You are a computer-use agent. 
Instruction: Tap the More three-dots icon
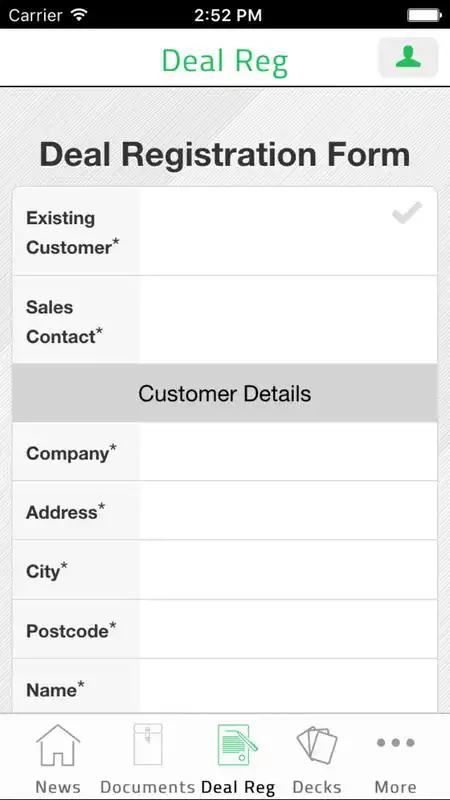click(395, 742)
